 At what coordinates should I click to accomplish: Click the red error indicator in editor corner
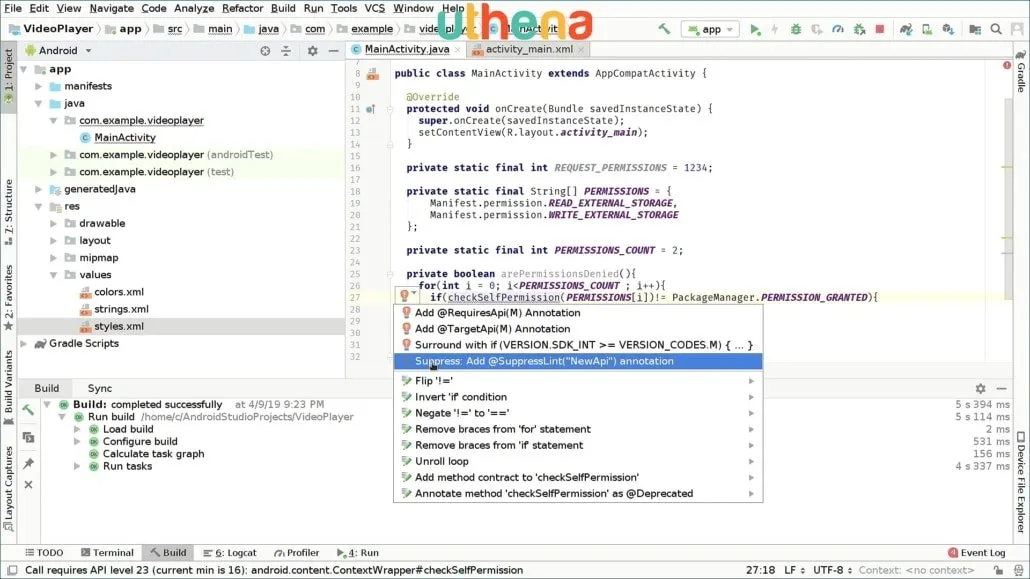click(1007, 65)
